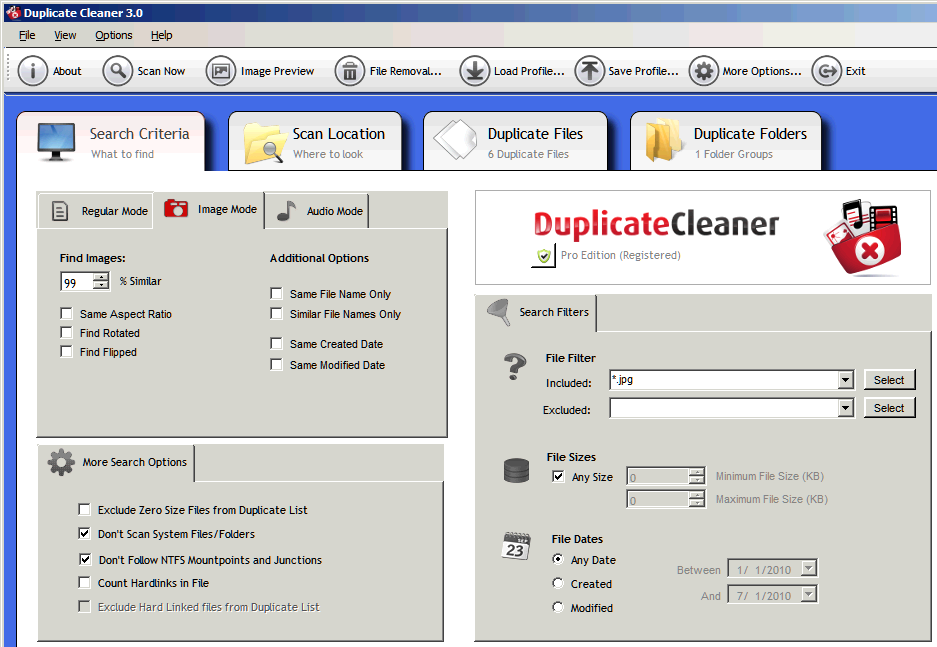
Task: Click the Duplicate Cleaner title bar app icon
Action: tap(13, 12)
